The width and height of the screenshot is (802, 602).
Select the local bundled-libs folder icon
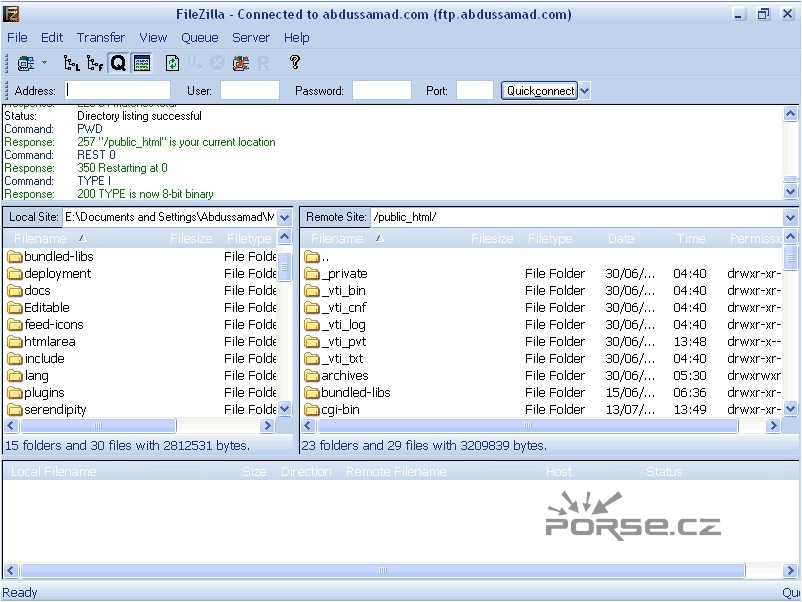[15, 256]
